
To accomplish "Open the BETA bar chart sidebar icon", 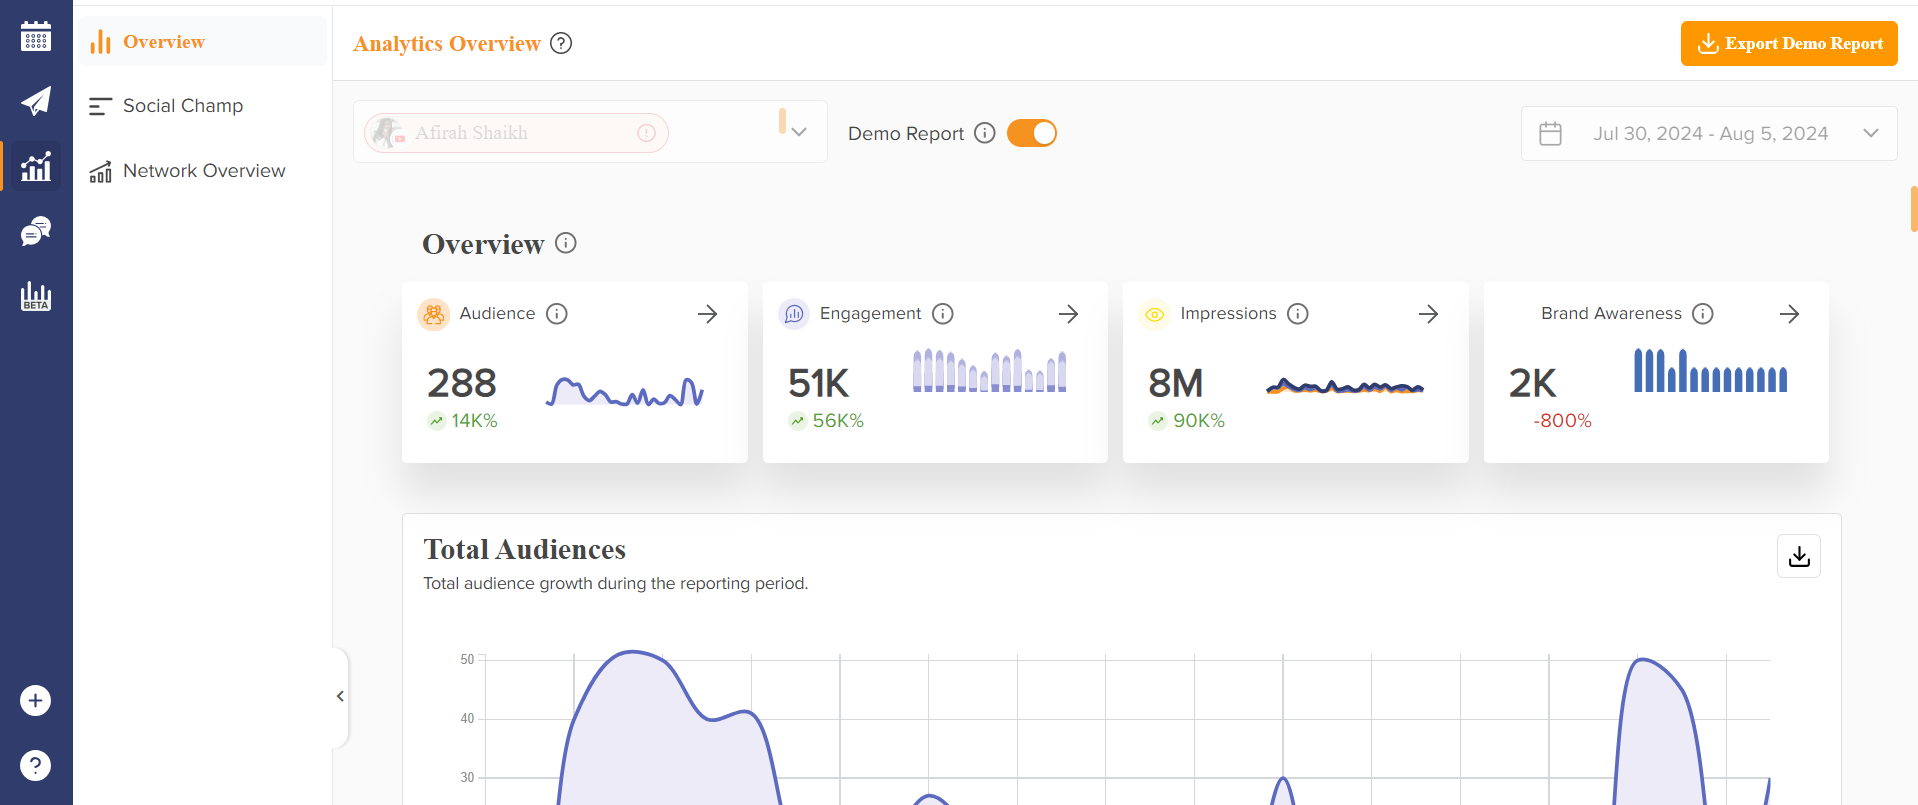I will [x=36, y=296].
